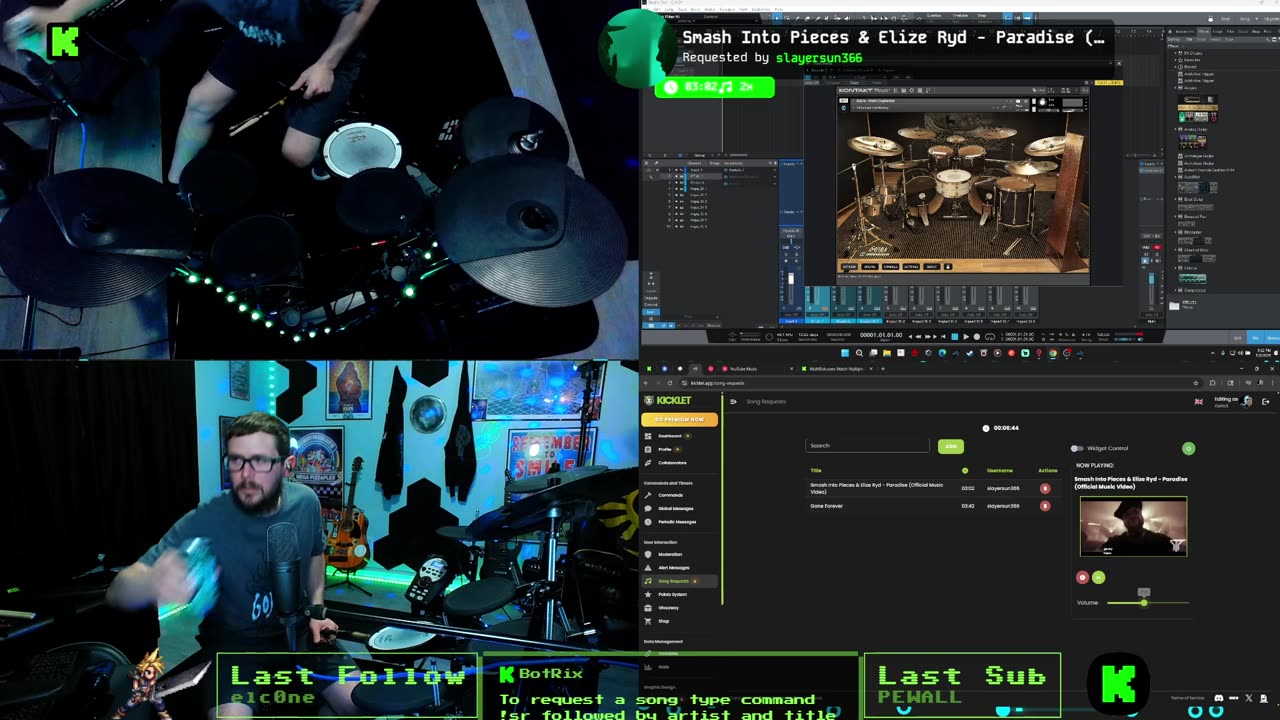Open the Windows Start menu
This screenshot has width=1280, height=720.
tap(846, 353)
